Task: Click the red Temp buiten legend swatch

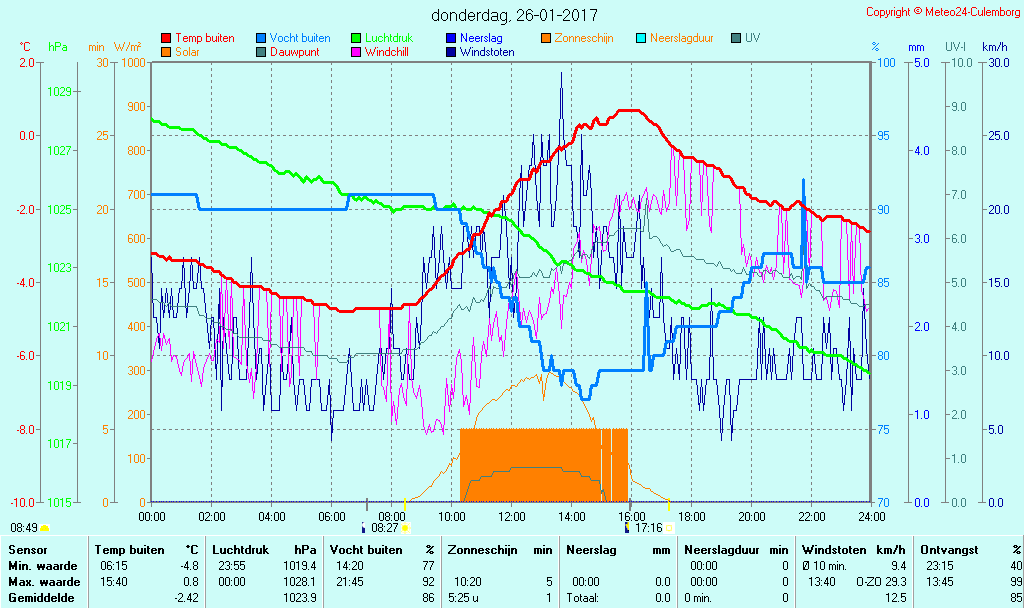Action: coord(166,38)
